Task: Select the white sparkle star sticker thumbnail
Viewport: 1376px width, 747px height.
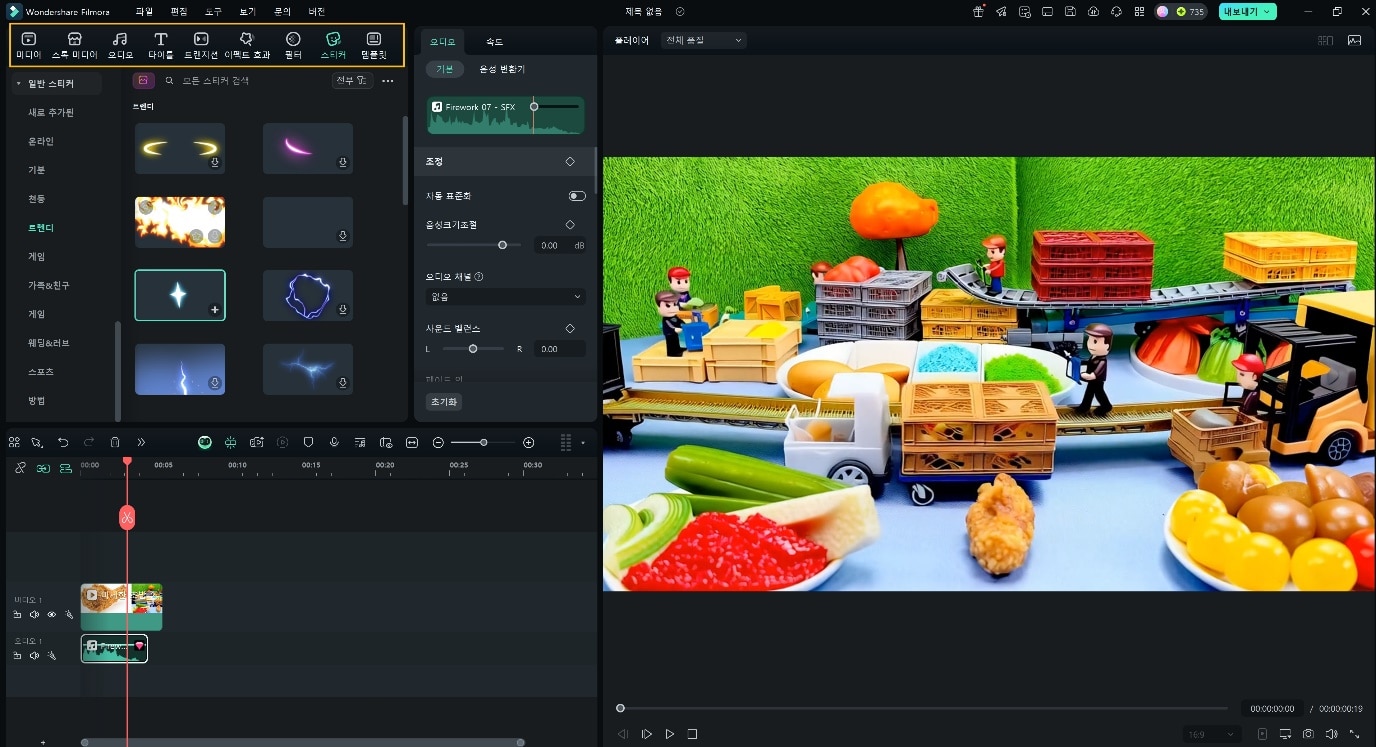Action: point(180,295)
